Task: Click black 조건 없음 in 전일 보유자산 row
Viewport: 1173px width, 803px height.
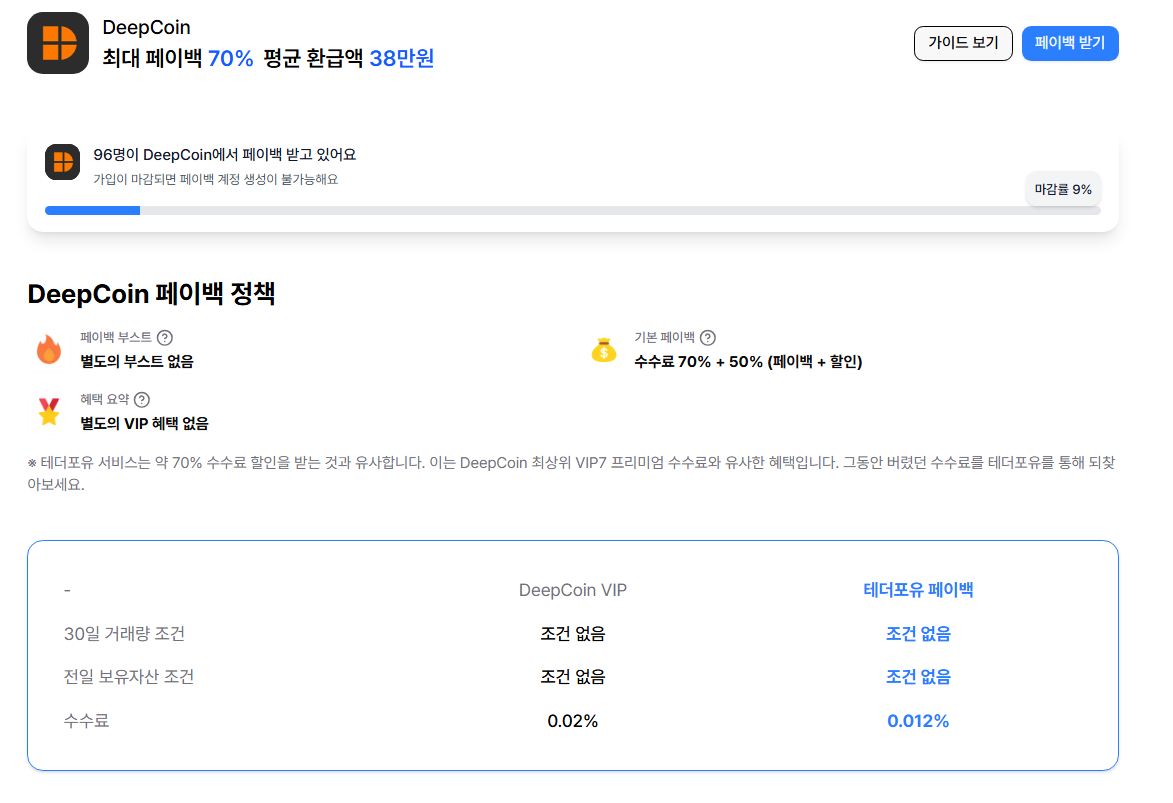Action: coord(573,677)
